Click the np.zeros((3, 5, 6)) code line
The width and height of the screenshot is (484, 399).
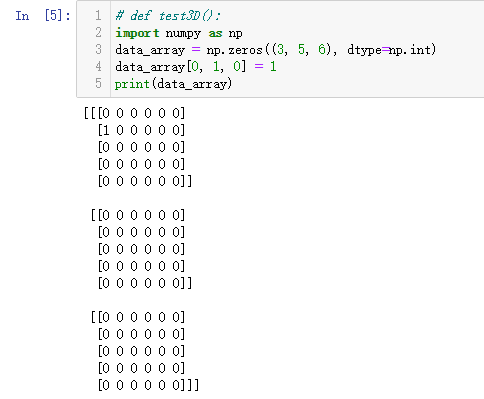(x=275, y=50)
